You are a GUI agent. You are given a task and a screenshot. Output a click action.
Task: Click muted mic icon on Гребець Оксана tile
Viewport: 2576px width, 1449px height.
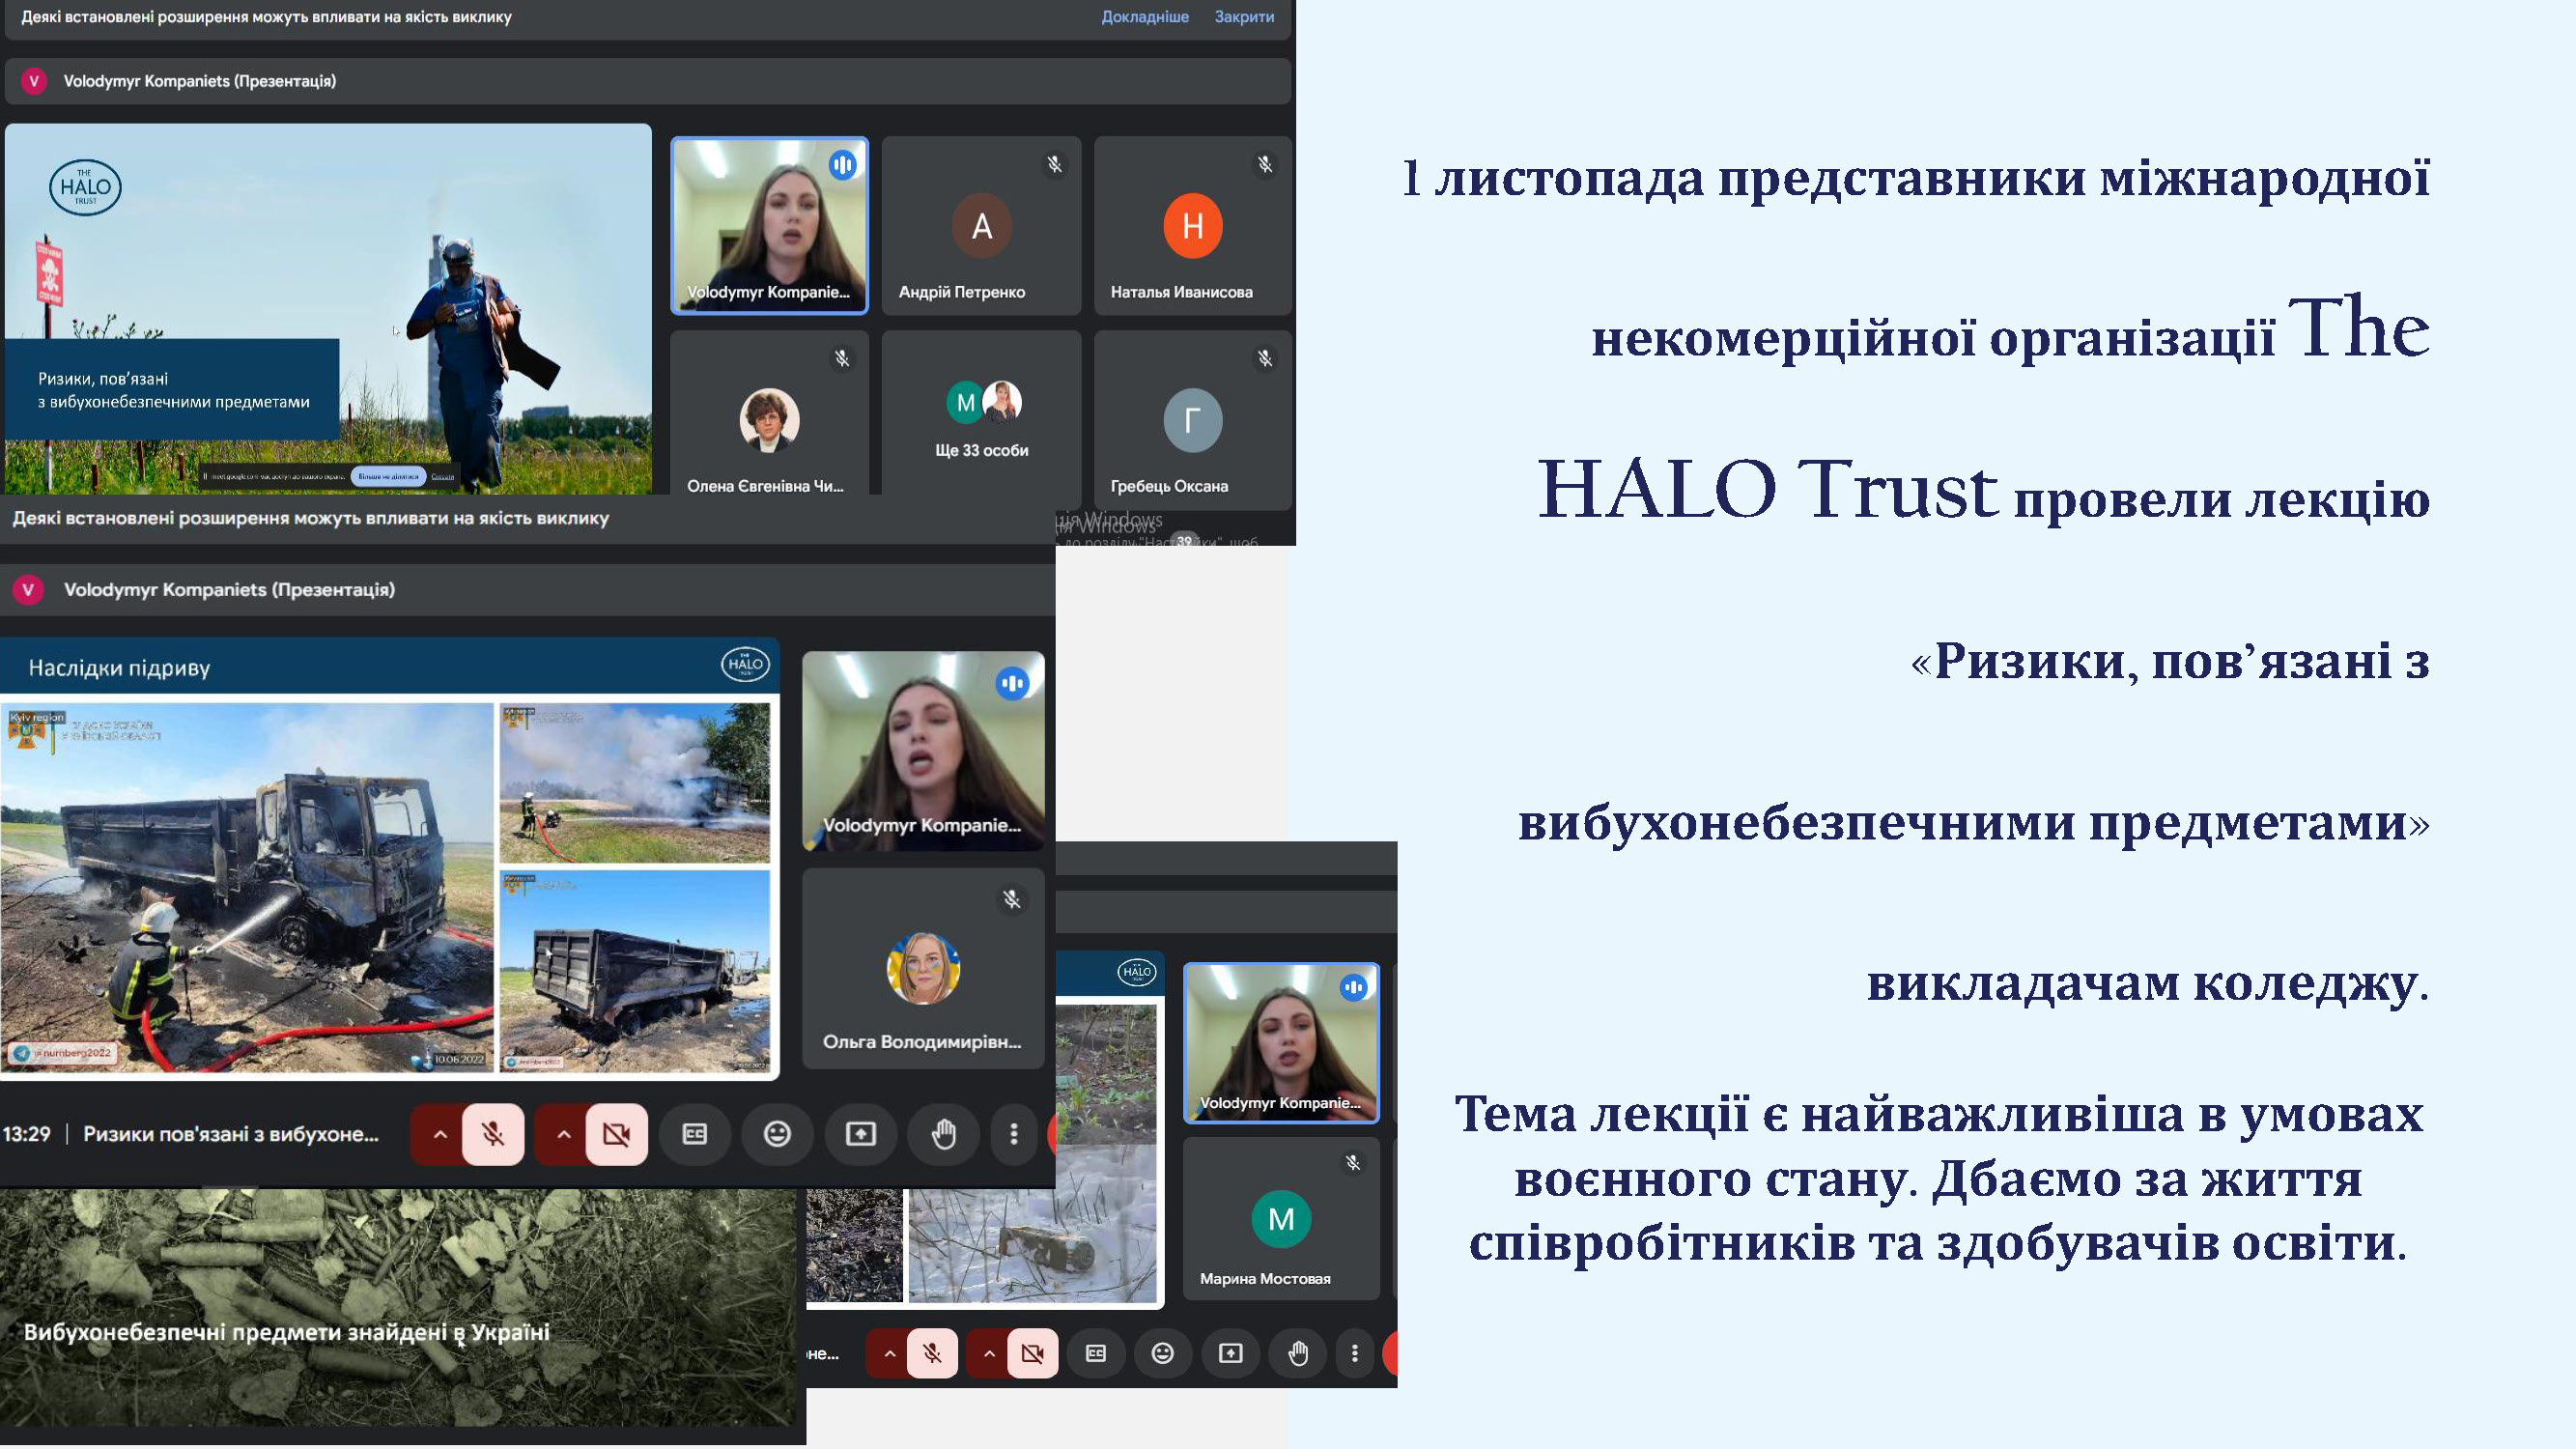(x=1265, y=358)
